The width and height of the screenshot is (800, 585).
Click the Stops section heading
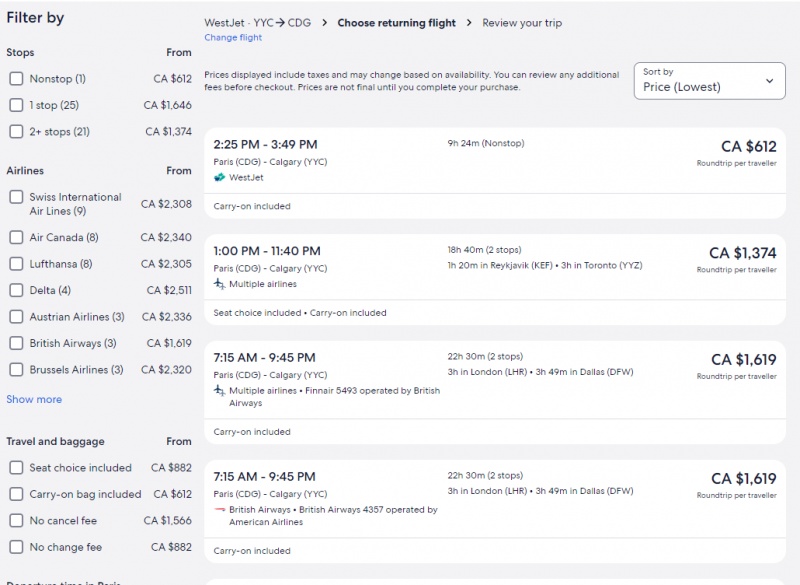click(20, 53)
